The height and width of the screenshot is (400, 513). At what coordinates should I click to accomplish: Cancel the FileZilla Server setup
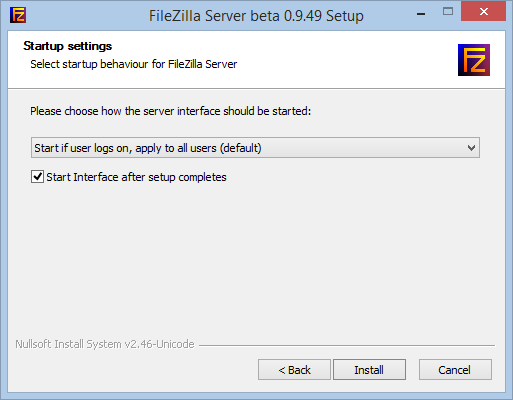[x=455, y=369]
